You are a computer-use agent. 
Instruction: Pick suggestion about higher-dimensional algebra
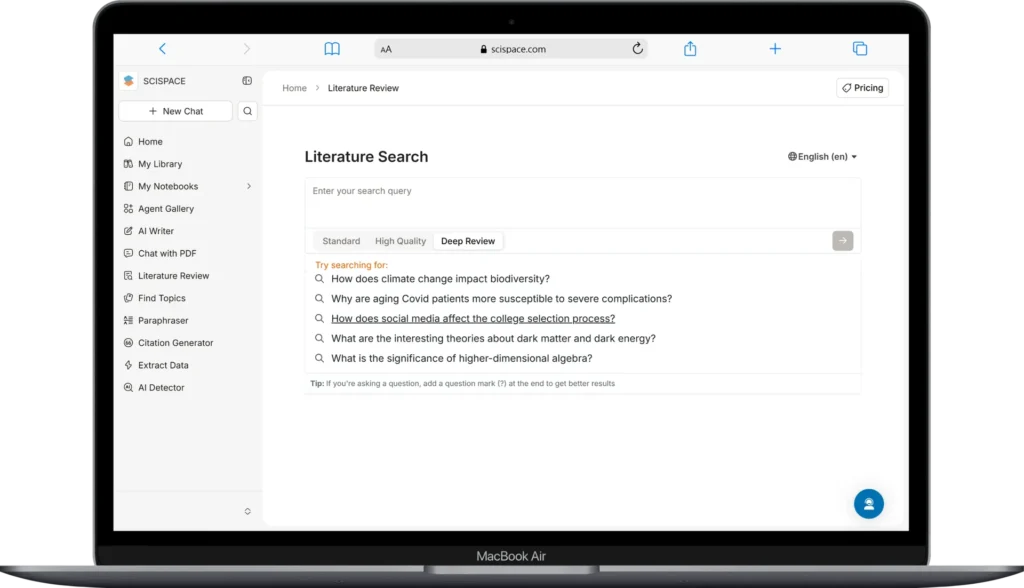(x=461, y=358)
